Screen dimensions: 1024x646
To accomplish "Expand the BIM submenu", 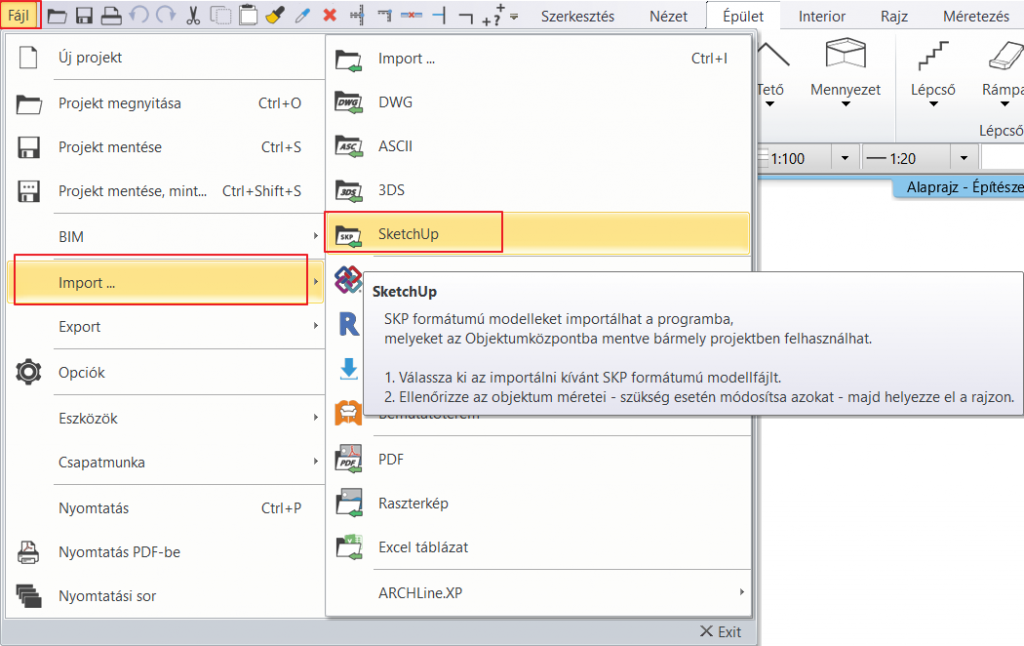I will pyautogui.click(x=315, y=236).
